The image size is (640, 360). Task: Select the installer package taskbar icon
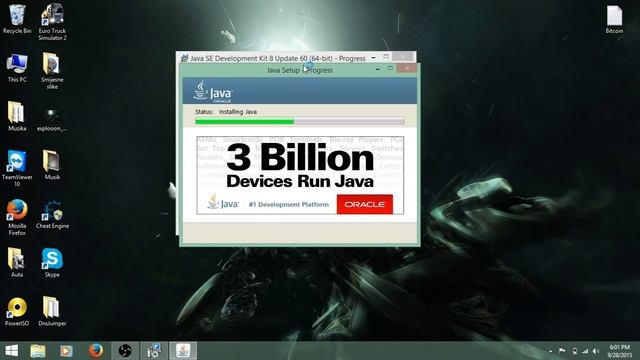(154, 351)
